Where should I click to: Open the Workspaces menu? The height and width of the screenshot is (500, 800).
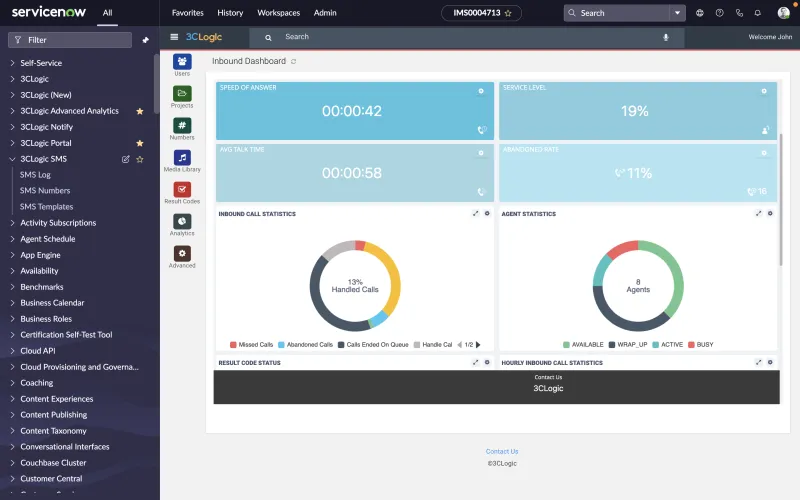click(x=279, y=13)
